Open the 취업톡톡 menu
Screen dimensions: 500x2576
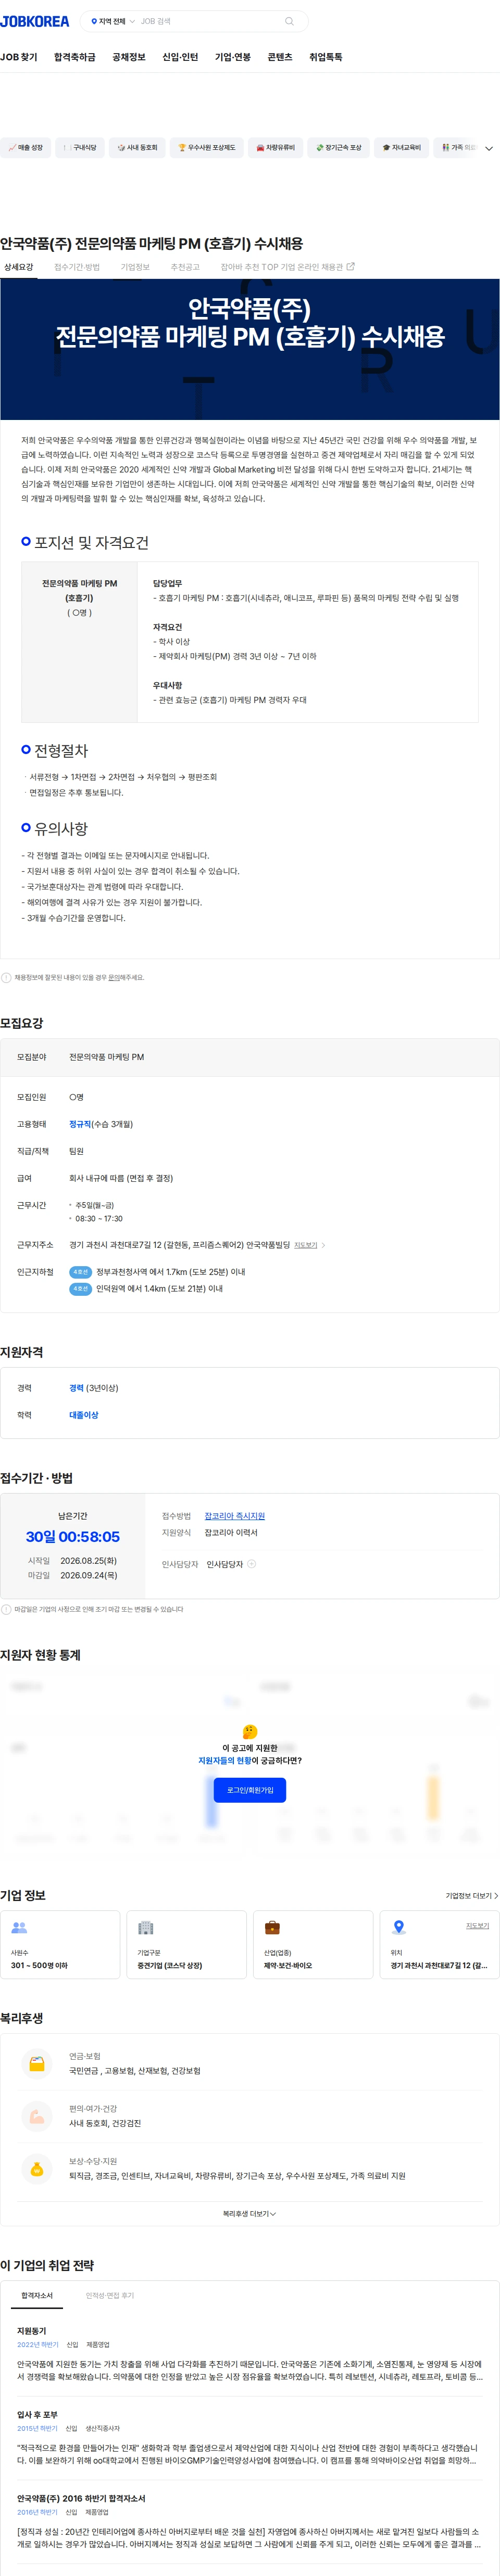tap(326, 57)
